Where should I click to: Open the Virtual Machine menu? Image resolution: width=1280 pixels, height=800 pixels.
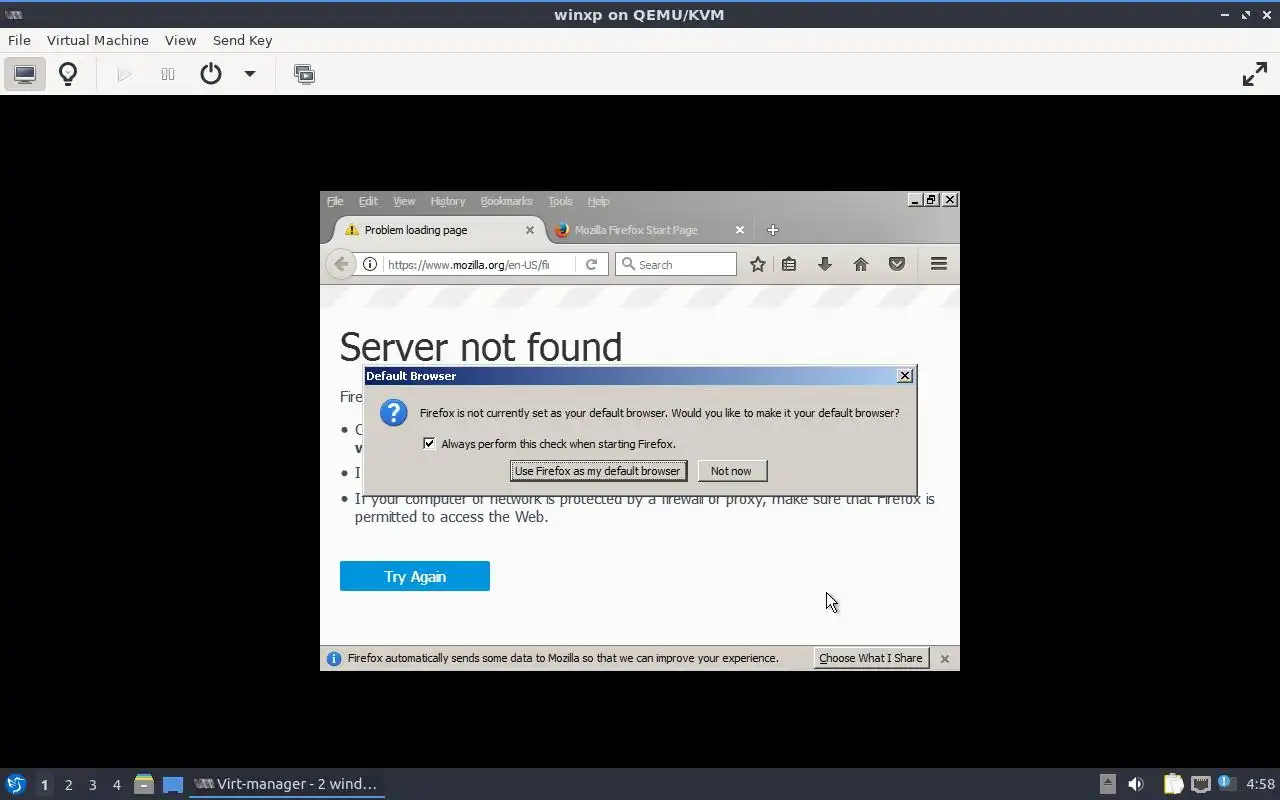pos(98,40)
